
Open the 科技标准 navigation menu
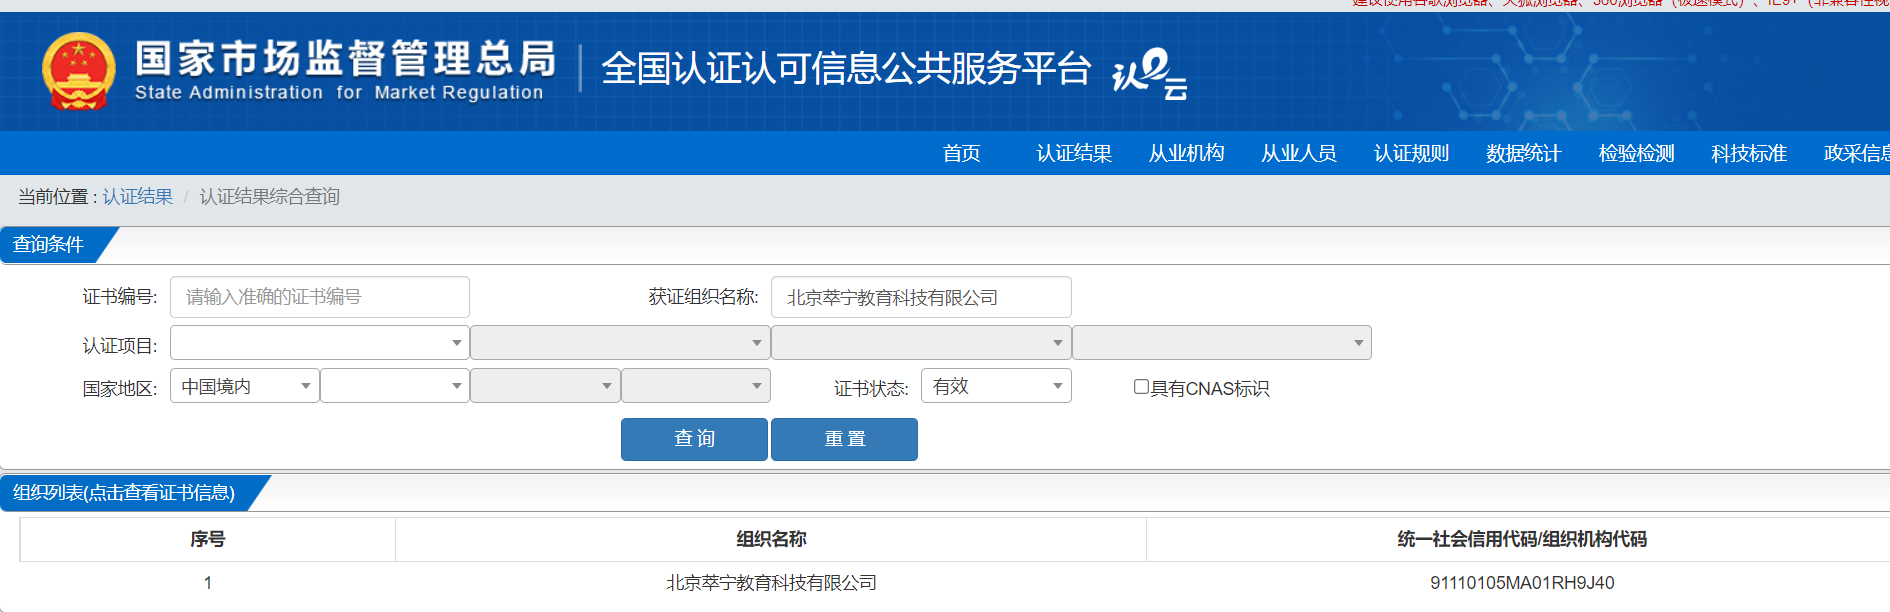click(x=1749, y=153)
